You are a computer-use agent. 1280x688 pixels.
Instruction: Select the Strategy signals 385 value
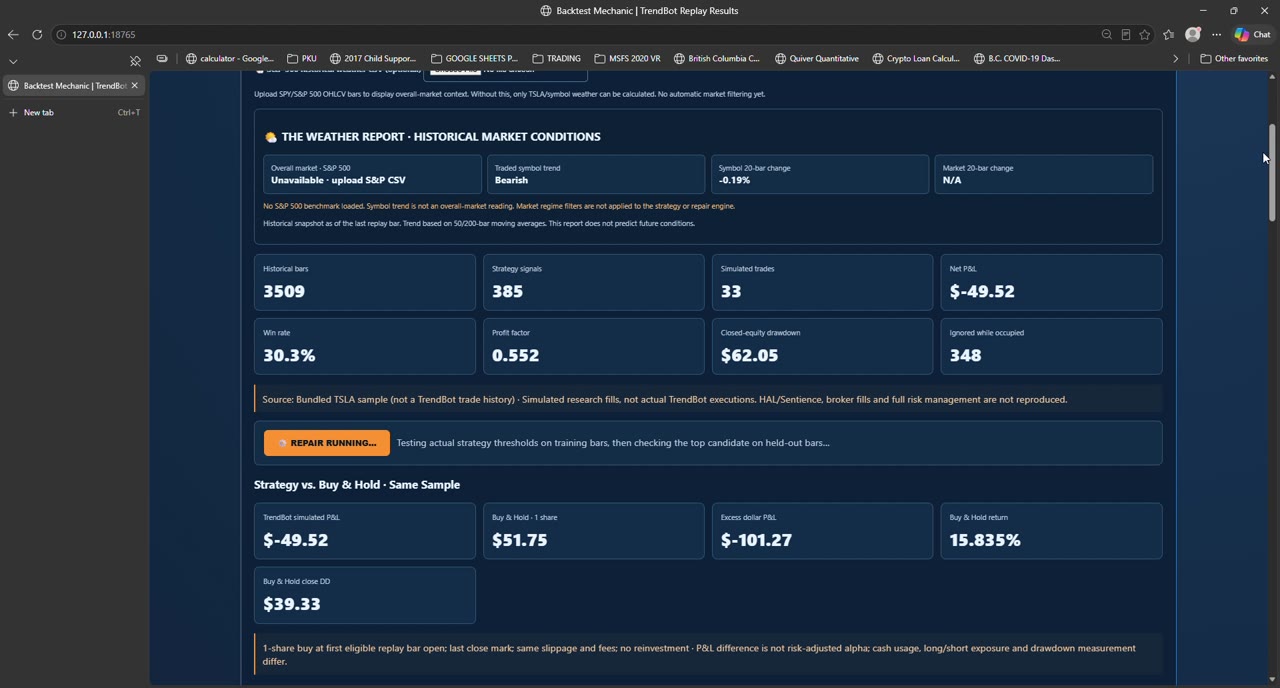[507, 291]
